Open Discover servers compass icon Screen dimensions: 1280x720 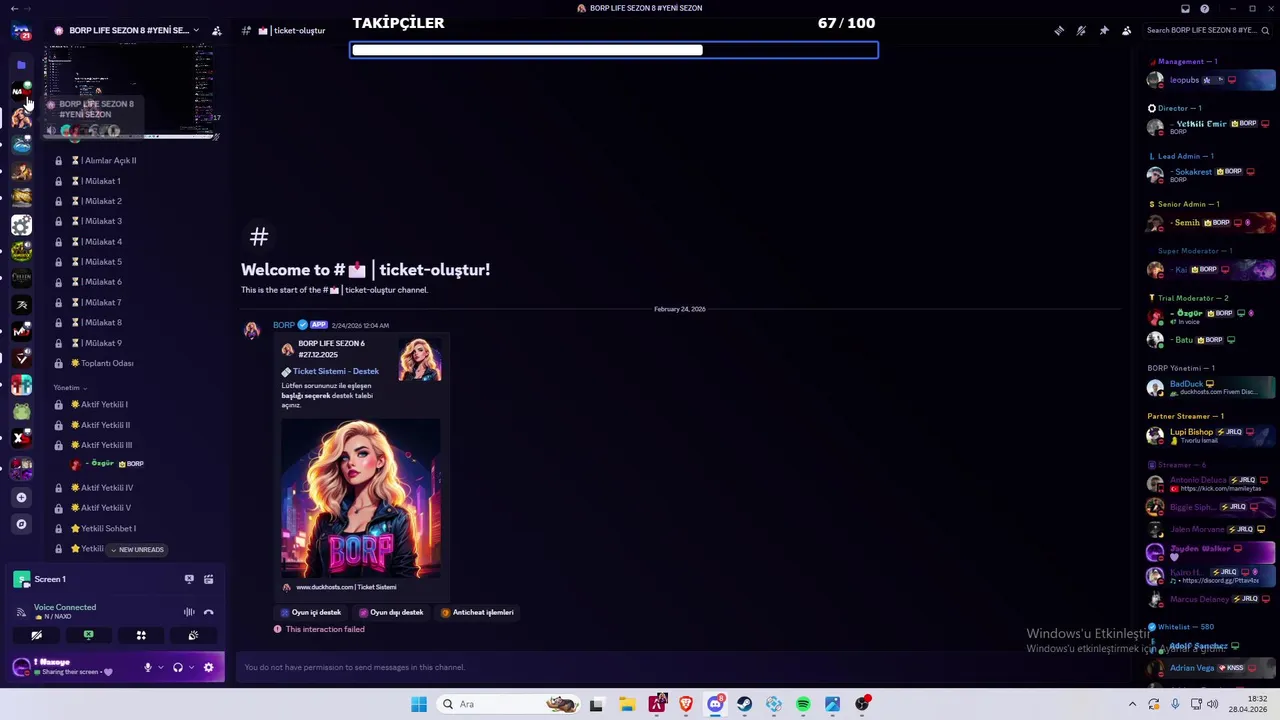(x=21, y=524)
